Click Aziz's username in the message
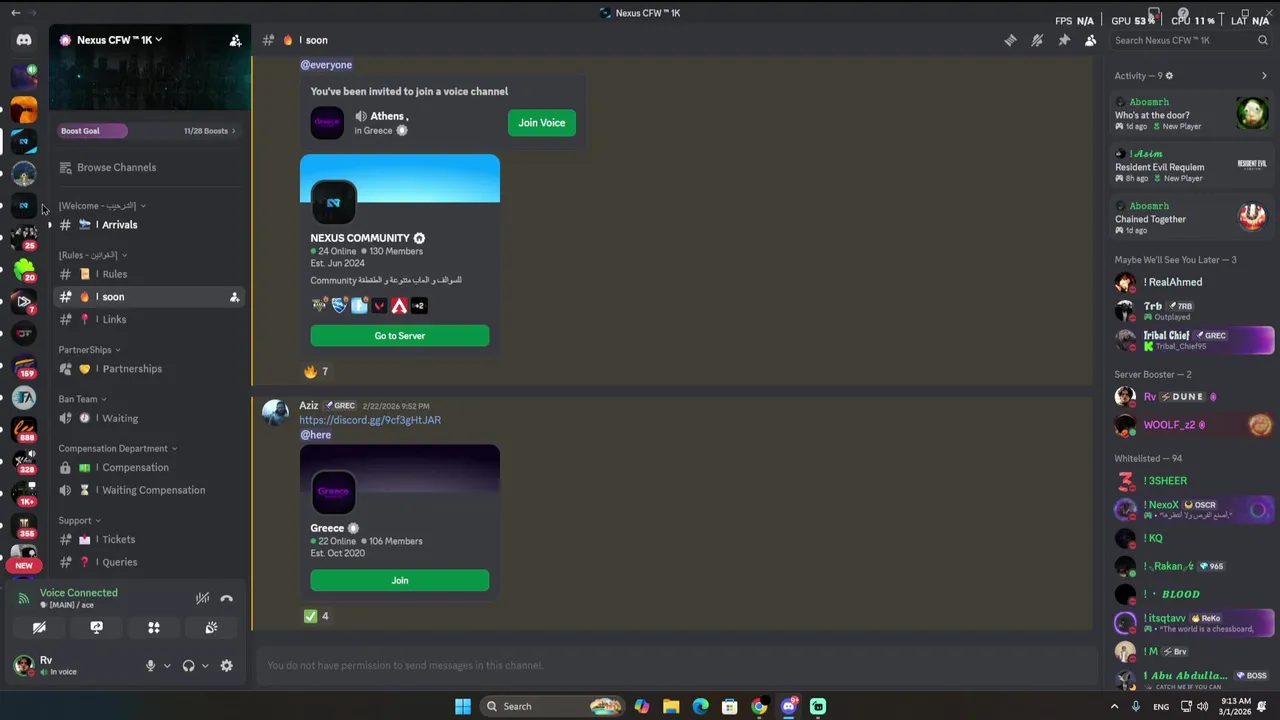Viewport: 1280px width, 720px height. (x=309, y=405)
